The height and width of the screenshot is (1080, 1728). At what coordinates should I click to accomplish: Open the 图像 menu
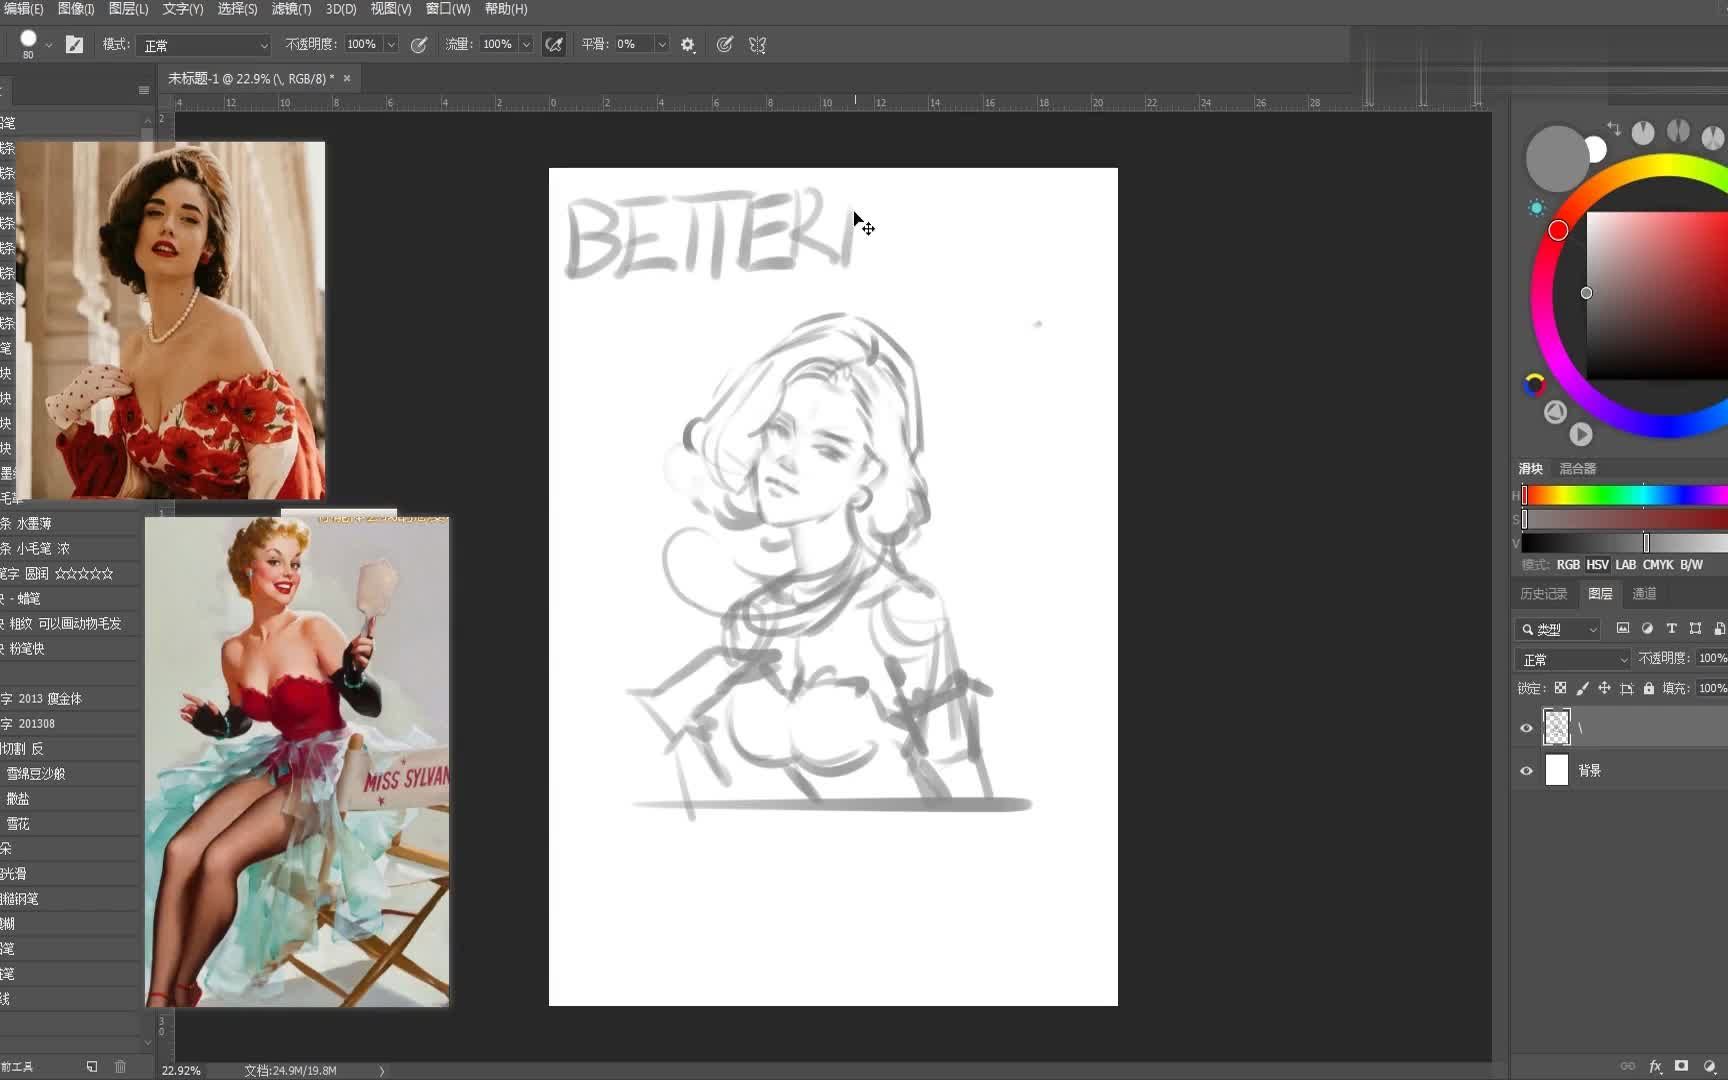(x=76, y=9)
